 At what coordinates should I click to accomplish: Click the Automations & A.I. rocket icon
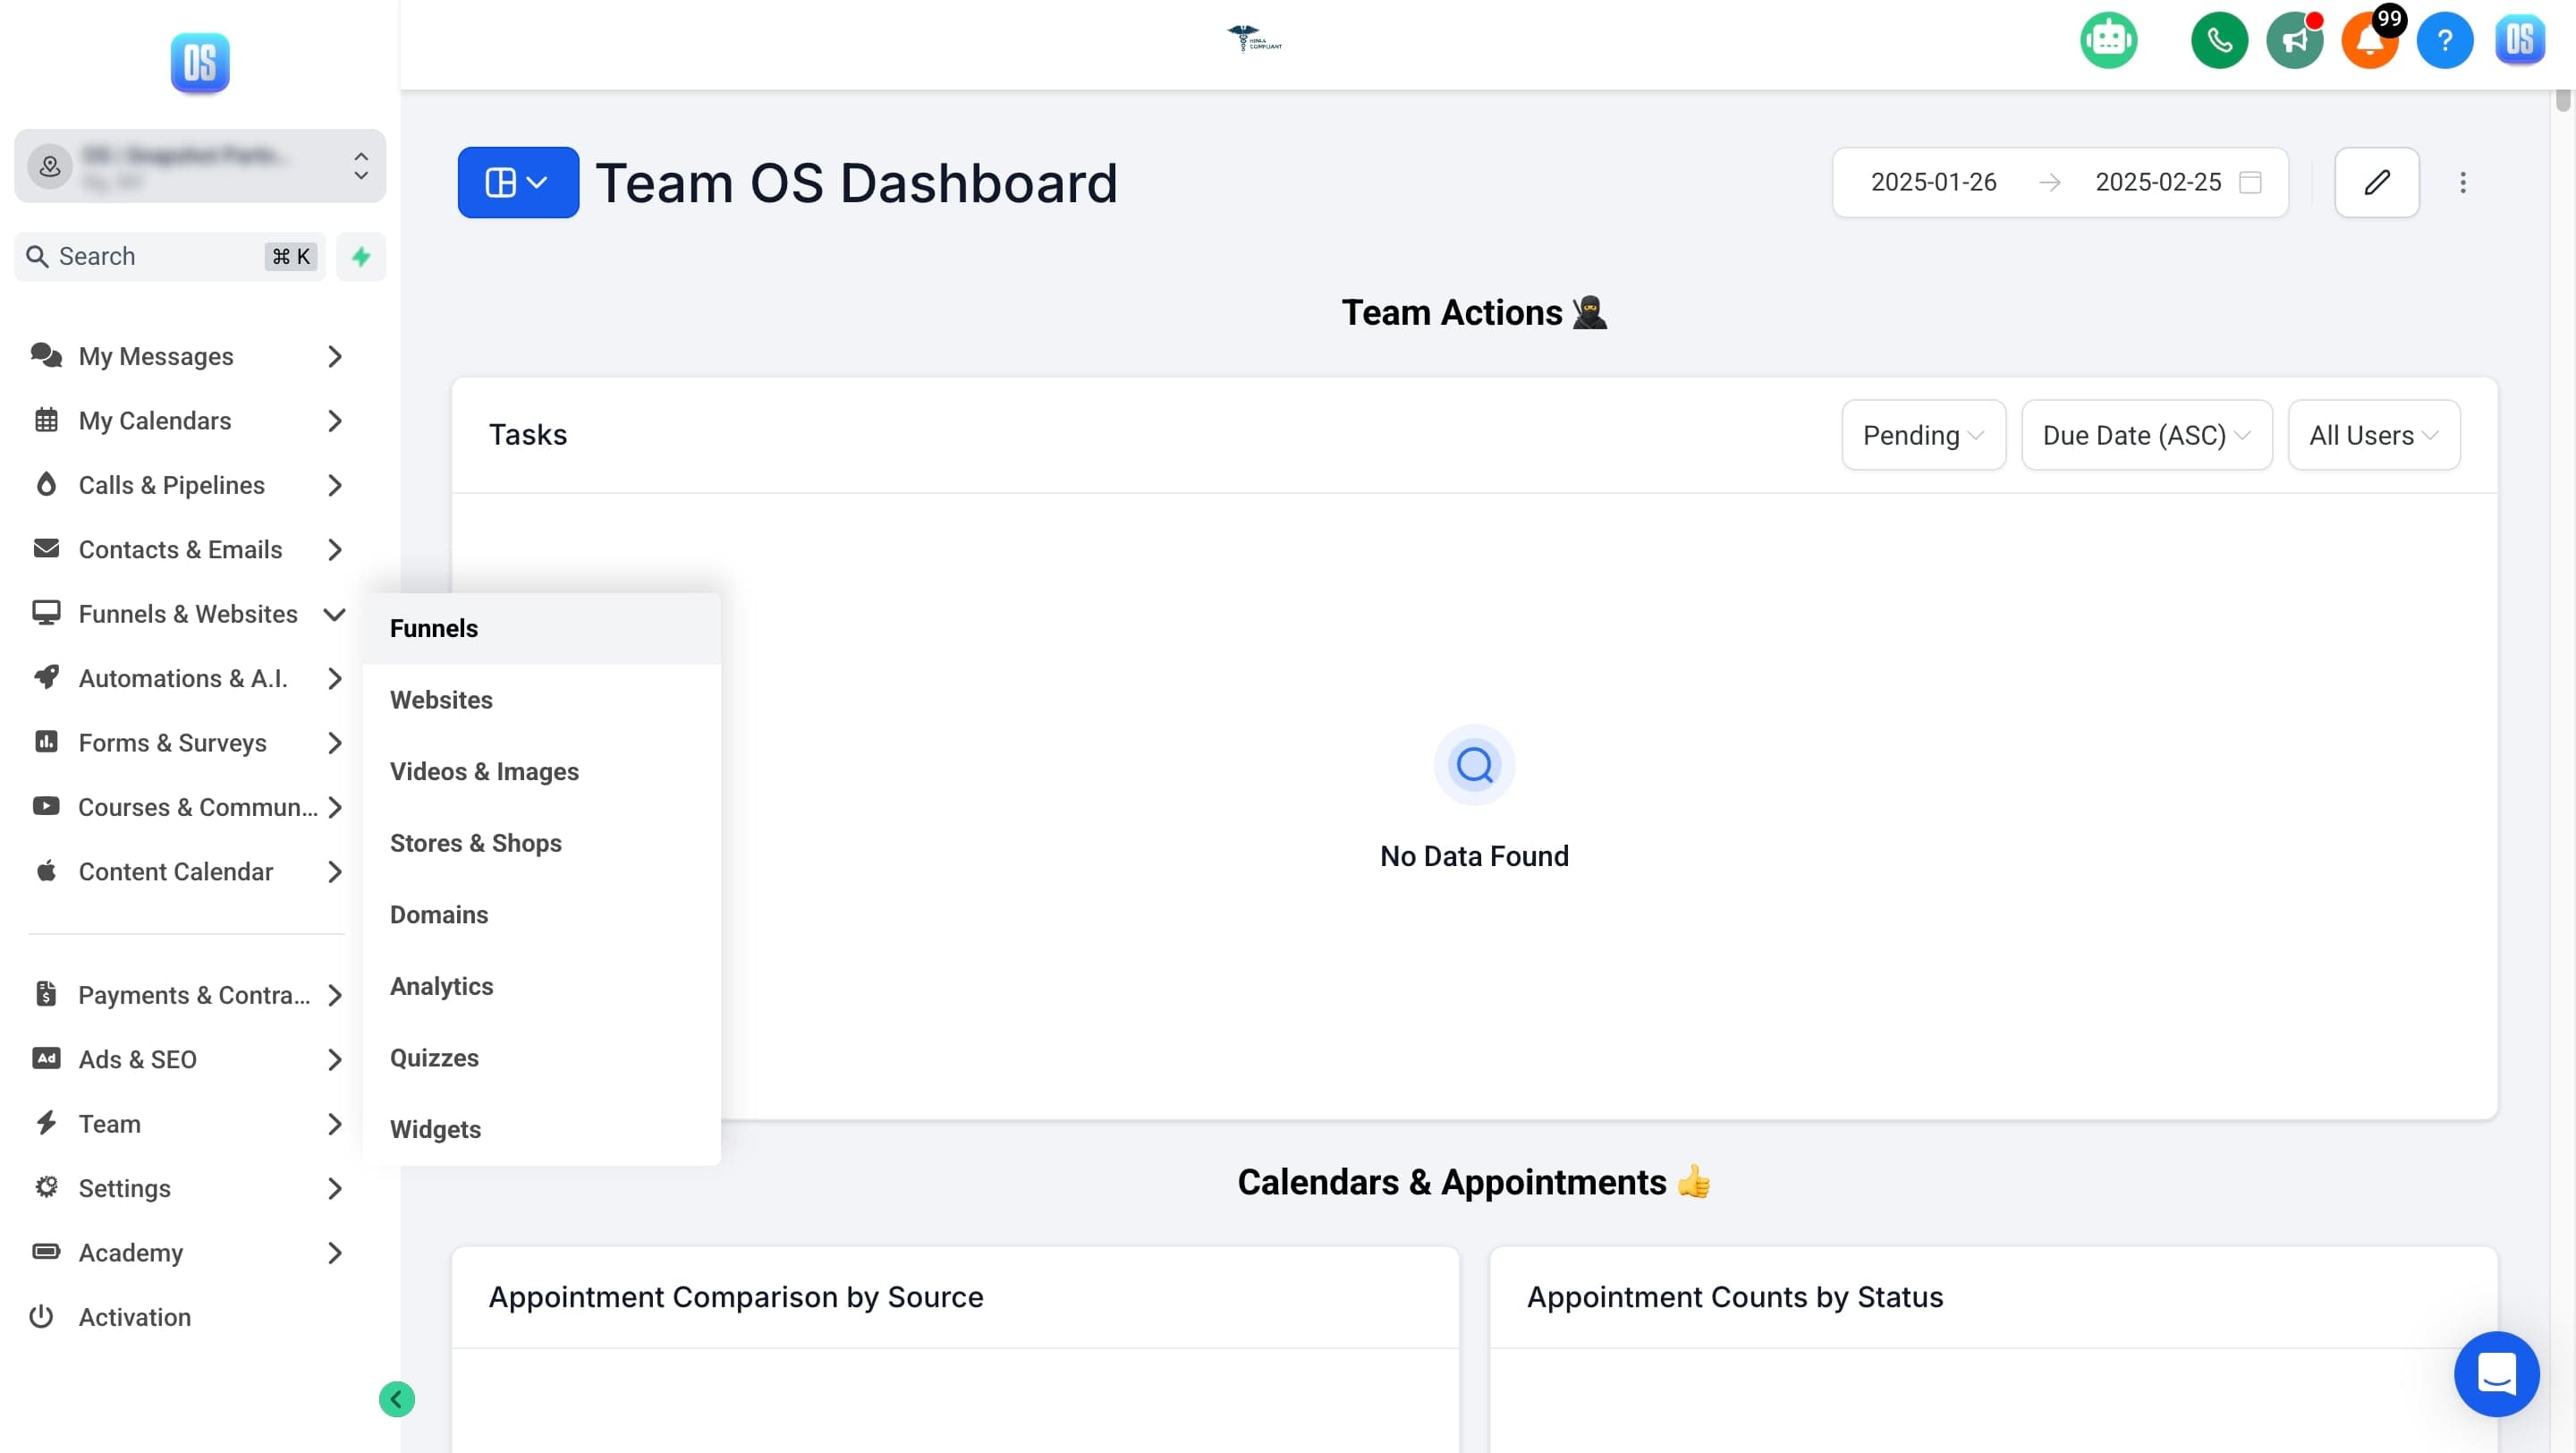46,677
